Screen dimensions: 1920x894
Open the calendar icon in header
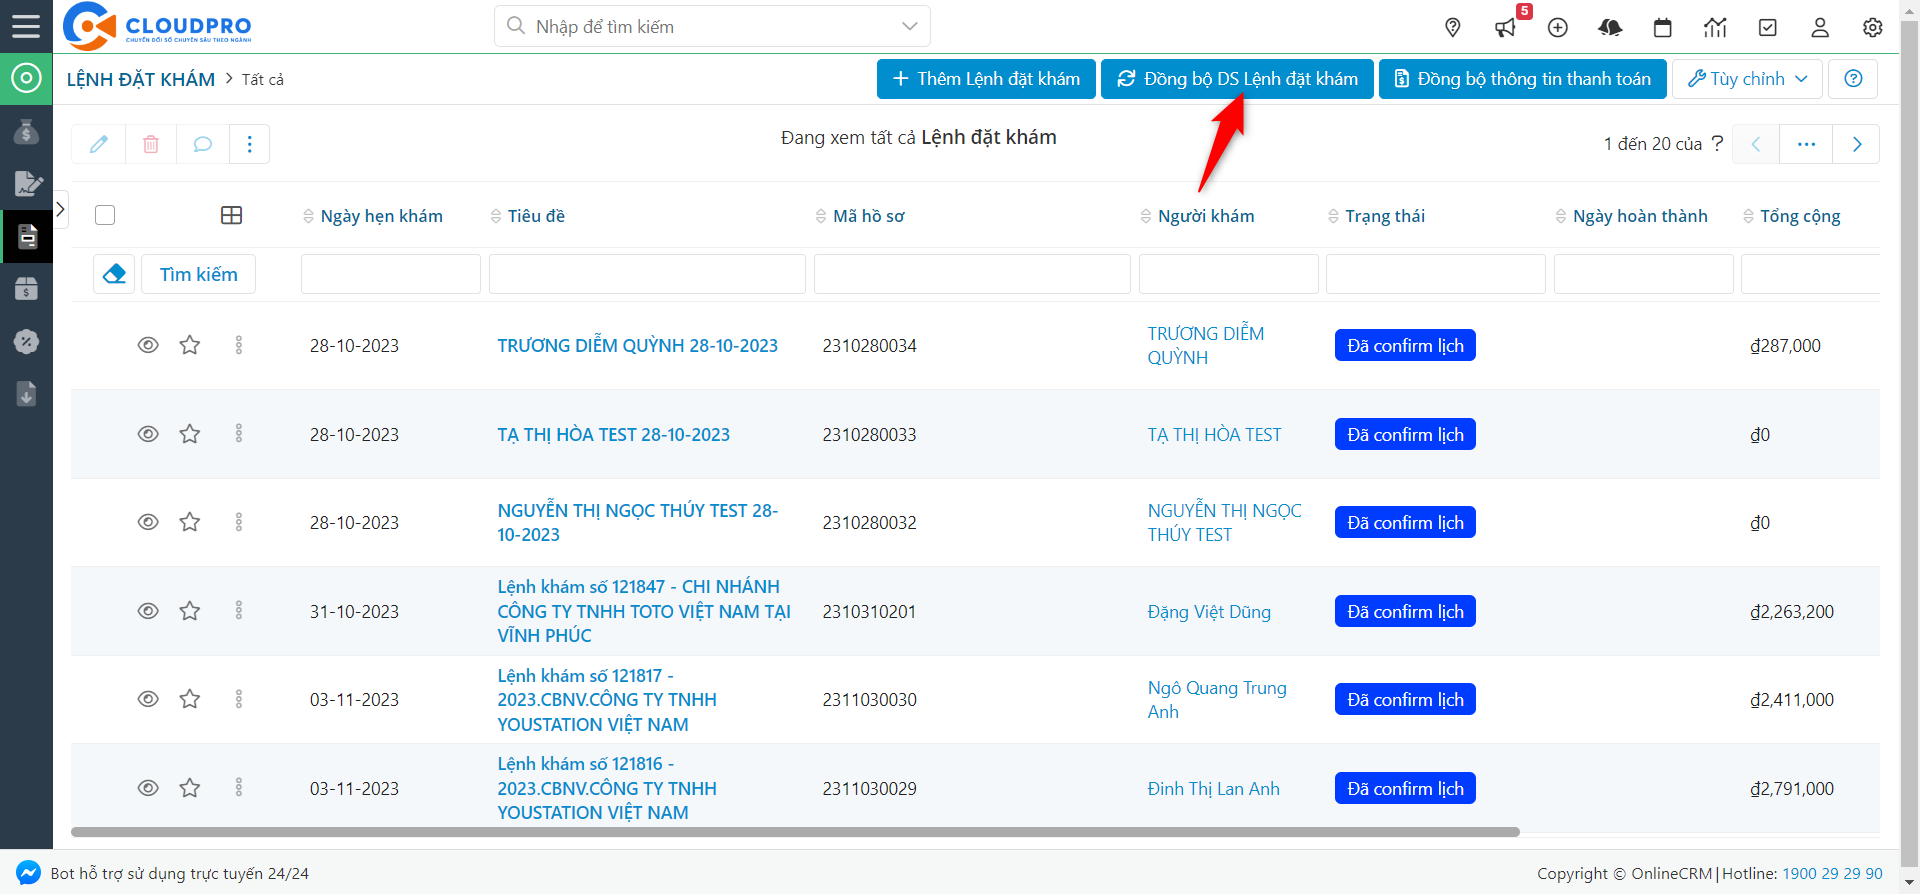[x=1663, y=28]
